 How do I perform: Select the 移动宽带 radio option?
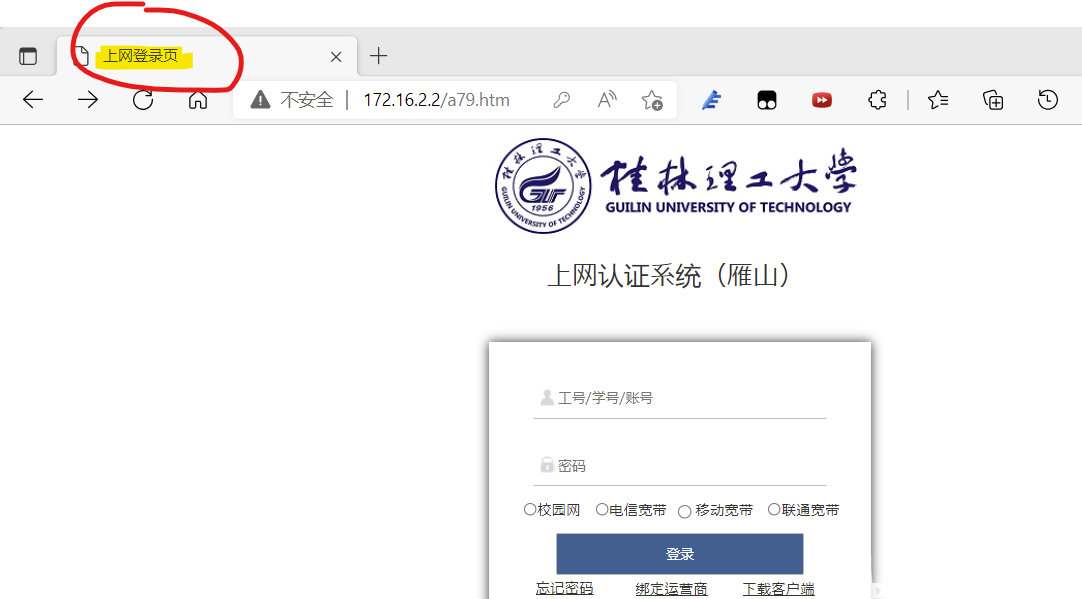point(685,511)
